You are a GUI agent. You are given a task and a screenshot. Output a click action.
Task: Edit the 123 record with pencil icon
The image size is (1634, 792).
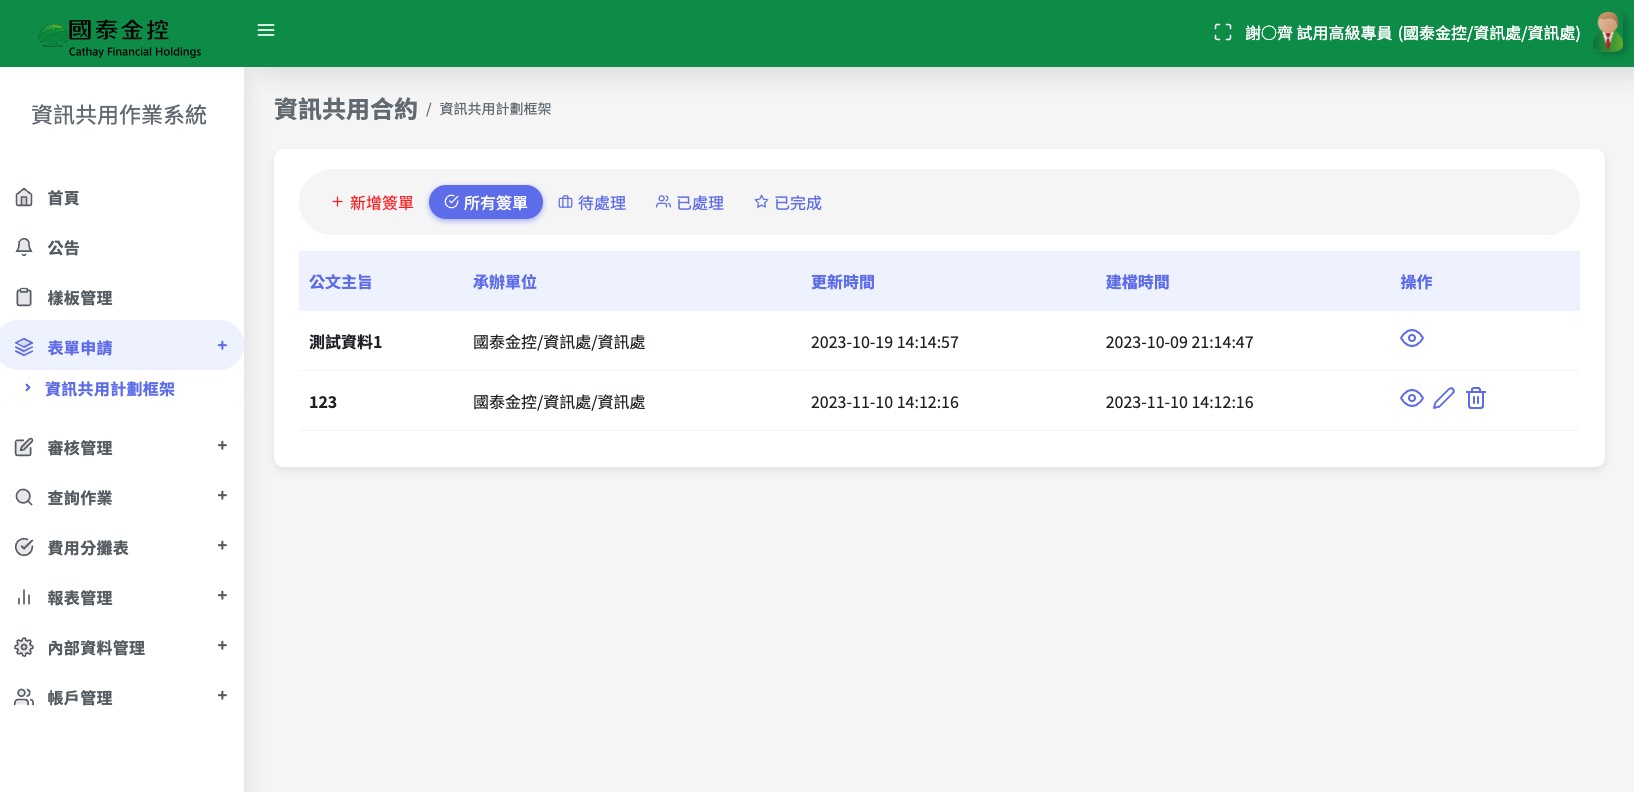coord(1443,399)
